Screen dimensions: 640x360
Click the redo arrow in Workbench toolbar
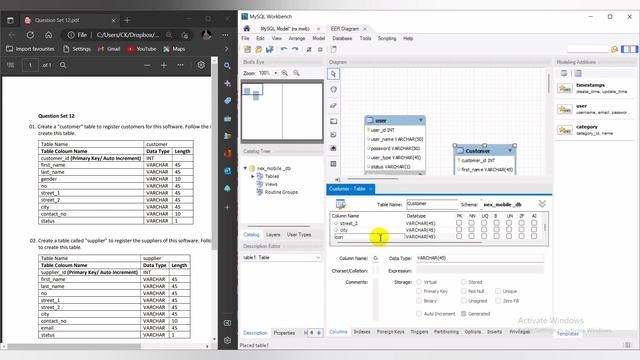click(x=295, y=49)
